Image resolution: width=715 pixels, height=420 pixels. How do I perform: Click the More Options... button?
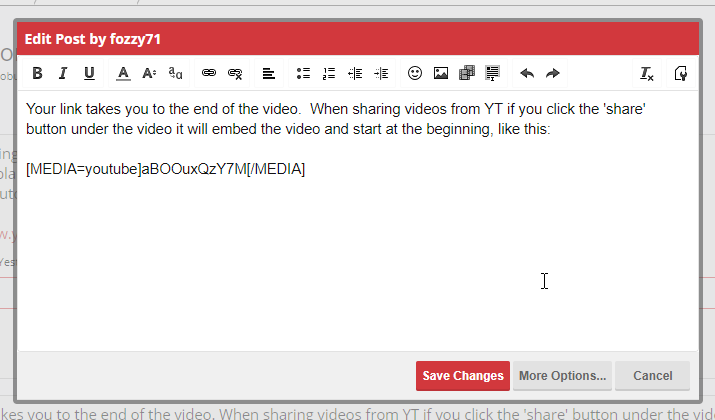click(562, 376)
